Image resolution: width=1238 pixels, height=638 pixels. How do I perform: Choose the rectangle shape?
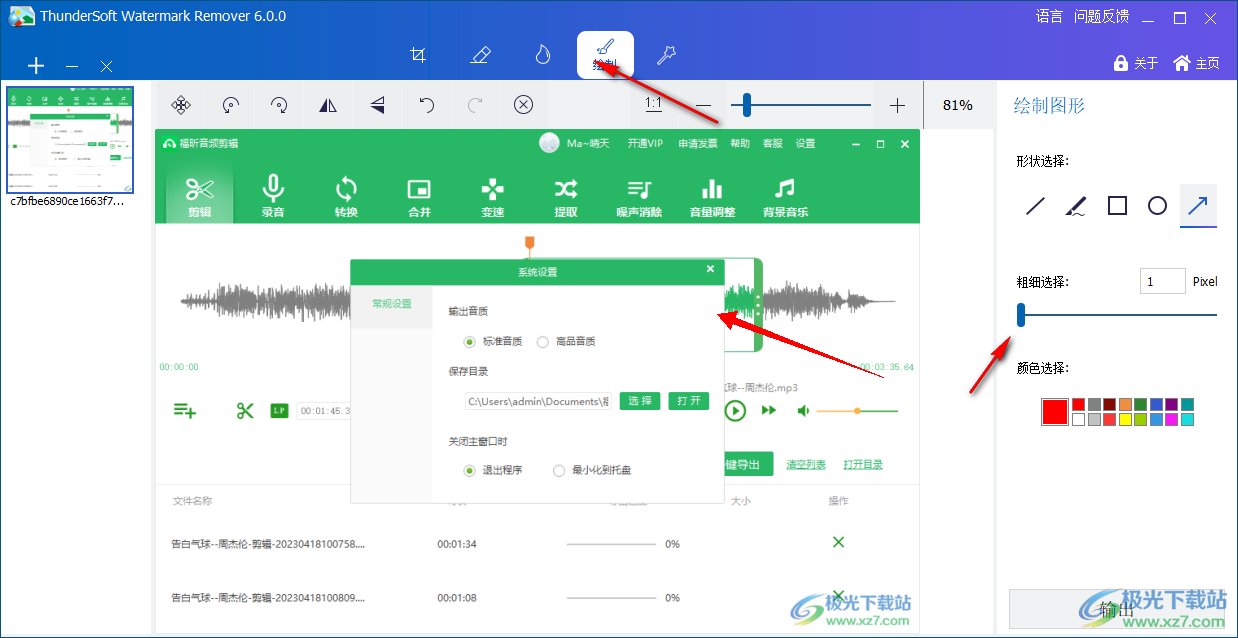[1117, 206]
